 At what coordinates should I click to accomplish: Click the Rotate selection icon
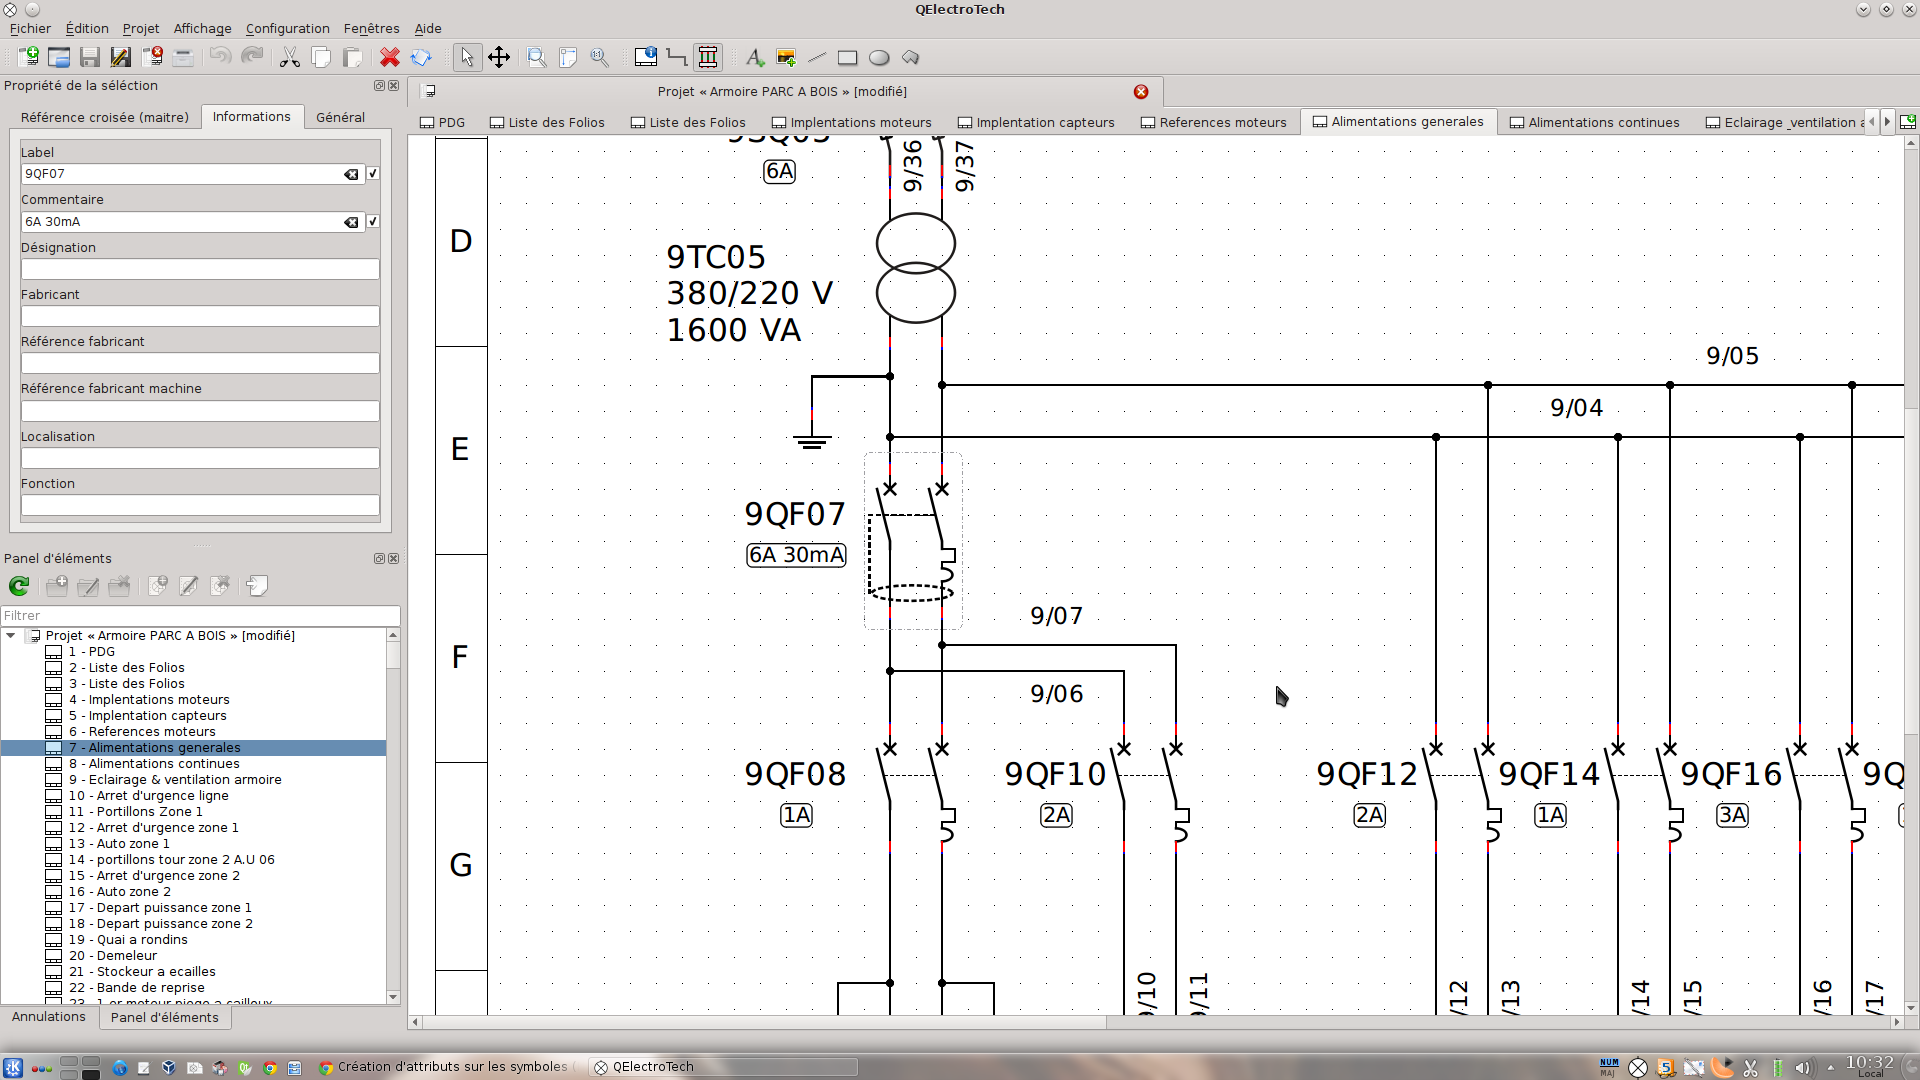(x=421, y=57)
